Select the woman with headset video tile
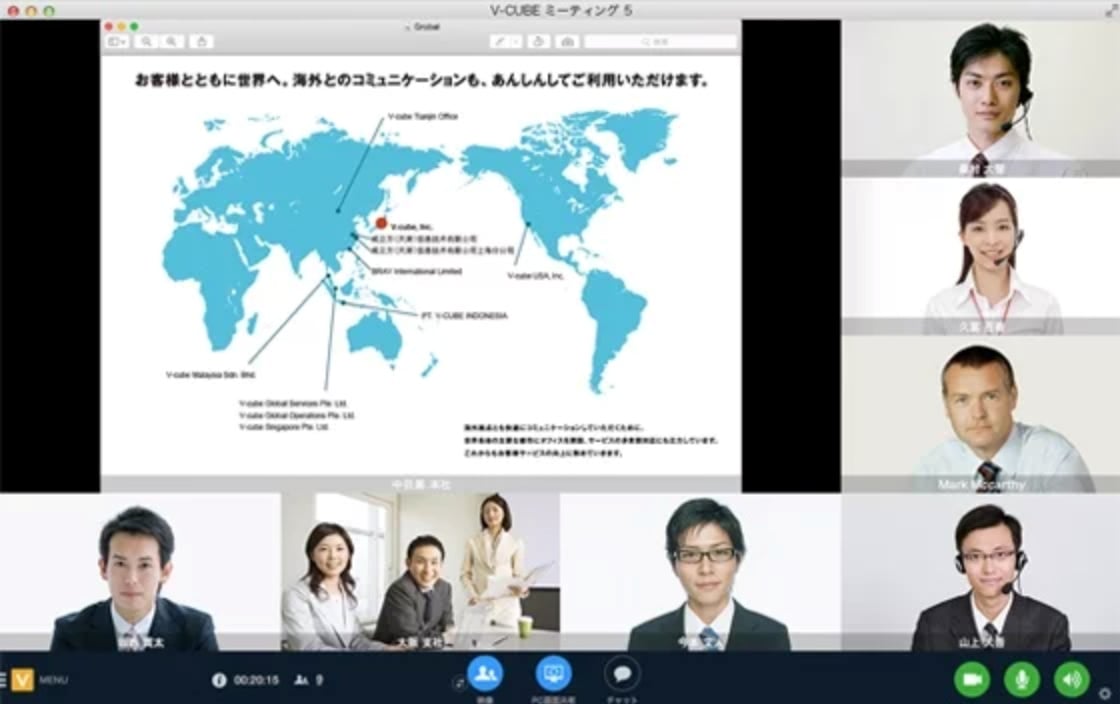The image size is (1120, 704). click(x=981, y=256)
